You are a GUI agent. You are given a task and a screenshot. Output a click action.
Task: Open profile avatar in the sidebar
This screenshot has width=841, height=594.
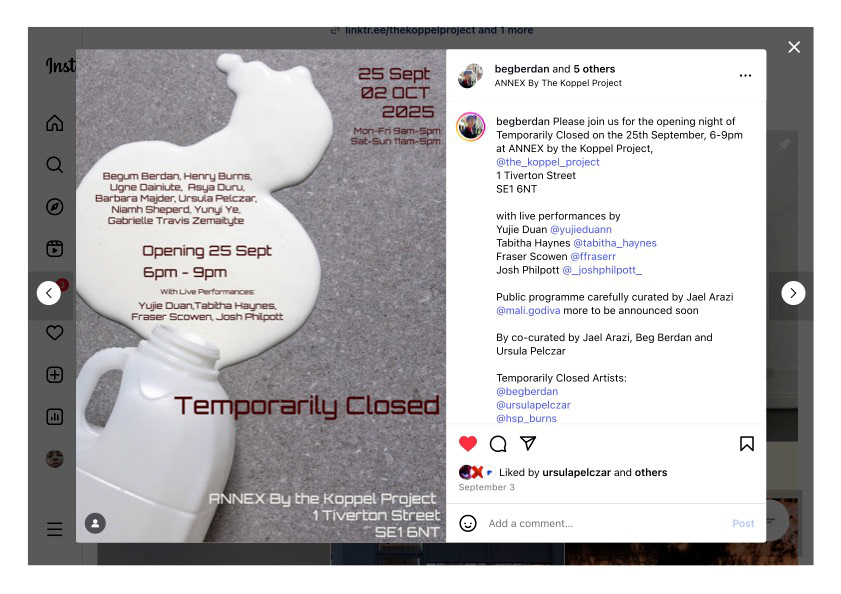click(55, 459)
